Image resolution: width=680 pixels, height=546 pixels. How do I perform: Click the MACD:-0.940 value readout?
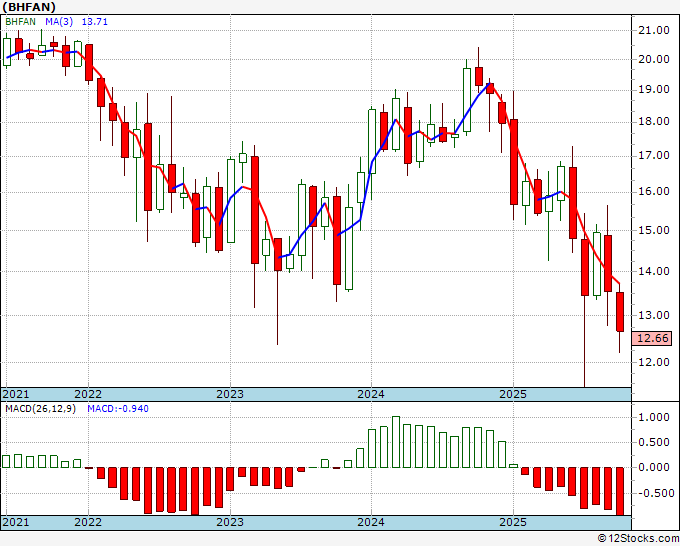pos(118,409)
